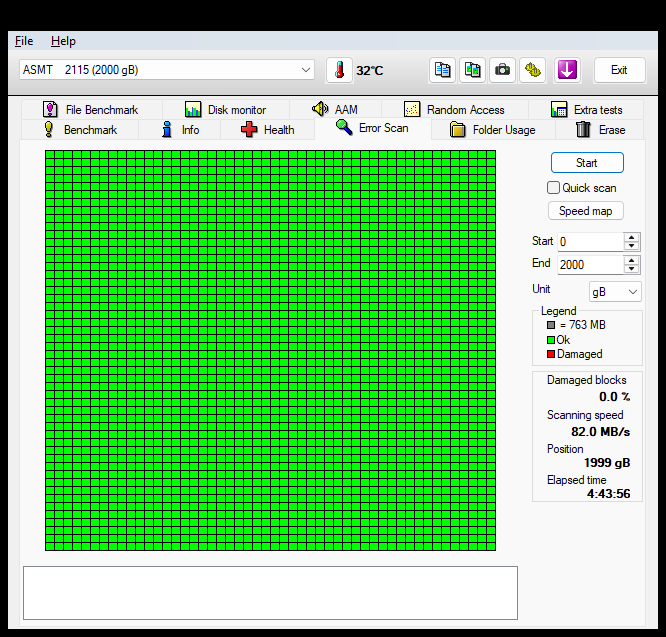Screen dimensions: 666x637
Task: Enable the Quick scan checkbox
Action: click(x=553, y=188)
